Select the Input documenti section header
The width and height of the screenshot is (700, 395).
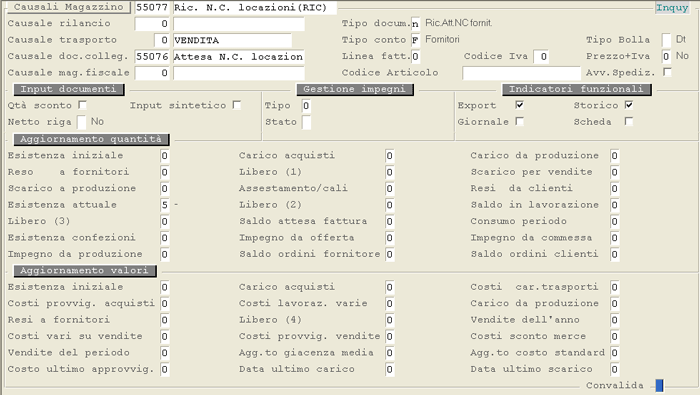pyautogui.click(x=68, y=89)
